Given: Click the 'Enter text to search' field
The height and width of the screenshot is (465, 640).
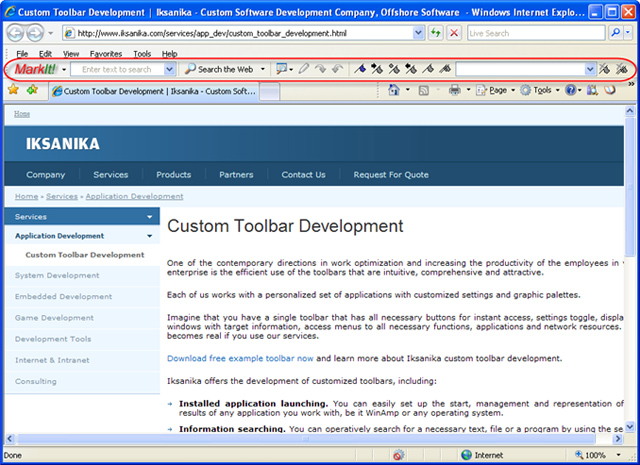Looking at the screenshot, I should pyautogui.click(x=118, y=69).
